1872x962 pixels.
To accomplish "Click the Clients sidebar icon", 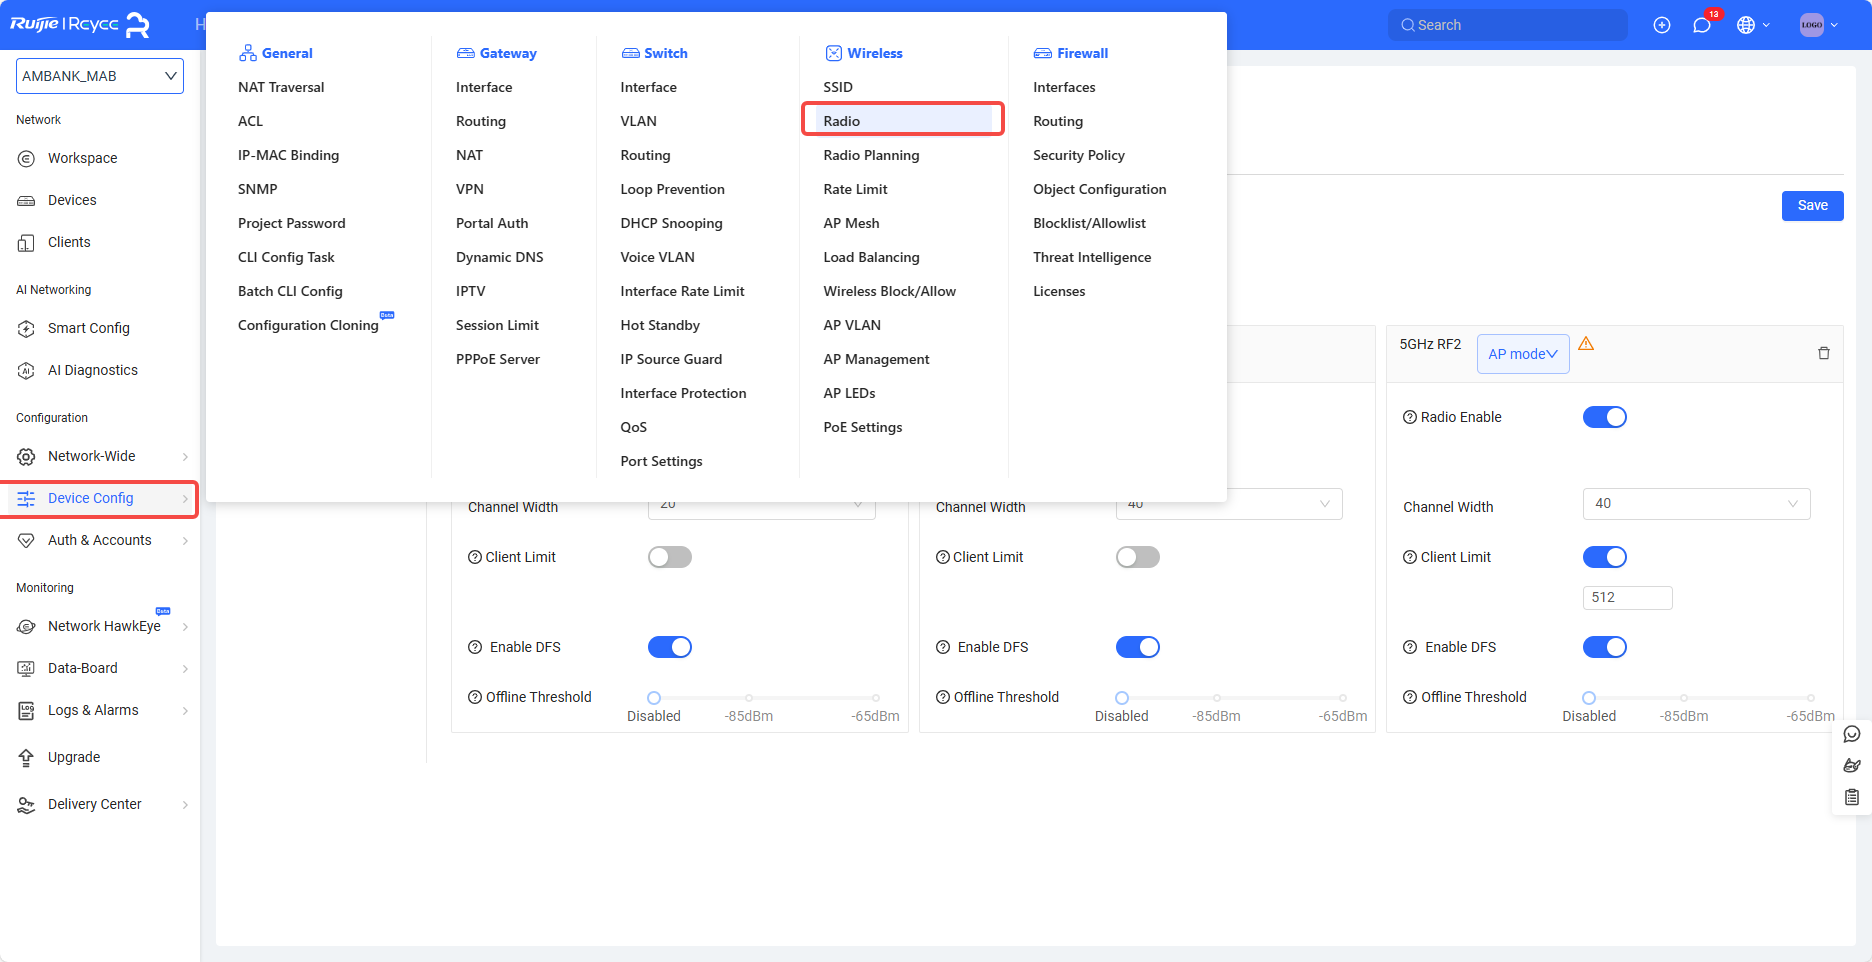I will click(27, 242).
